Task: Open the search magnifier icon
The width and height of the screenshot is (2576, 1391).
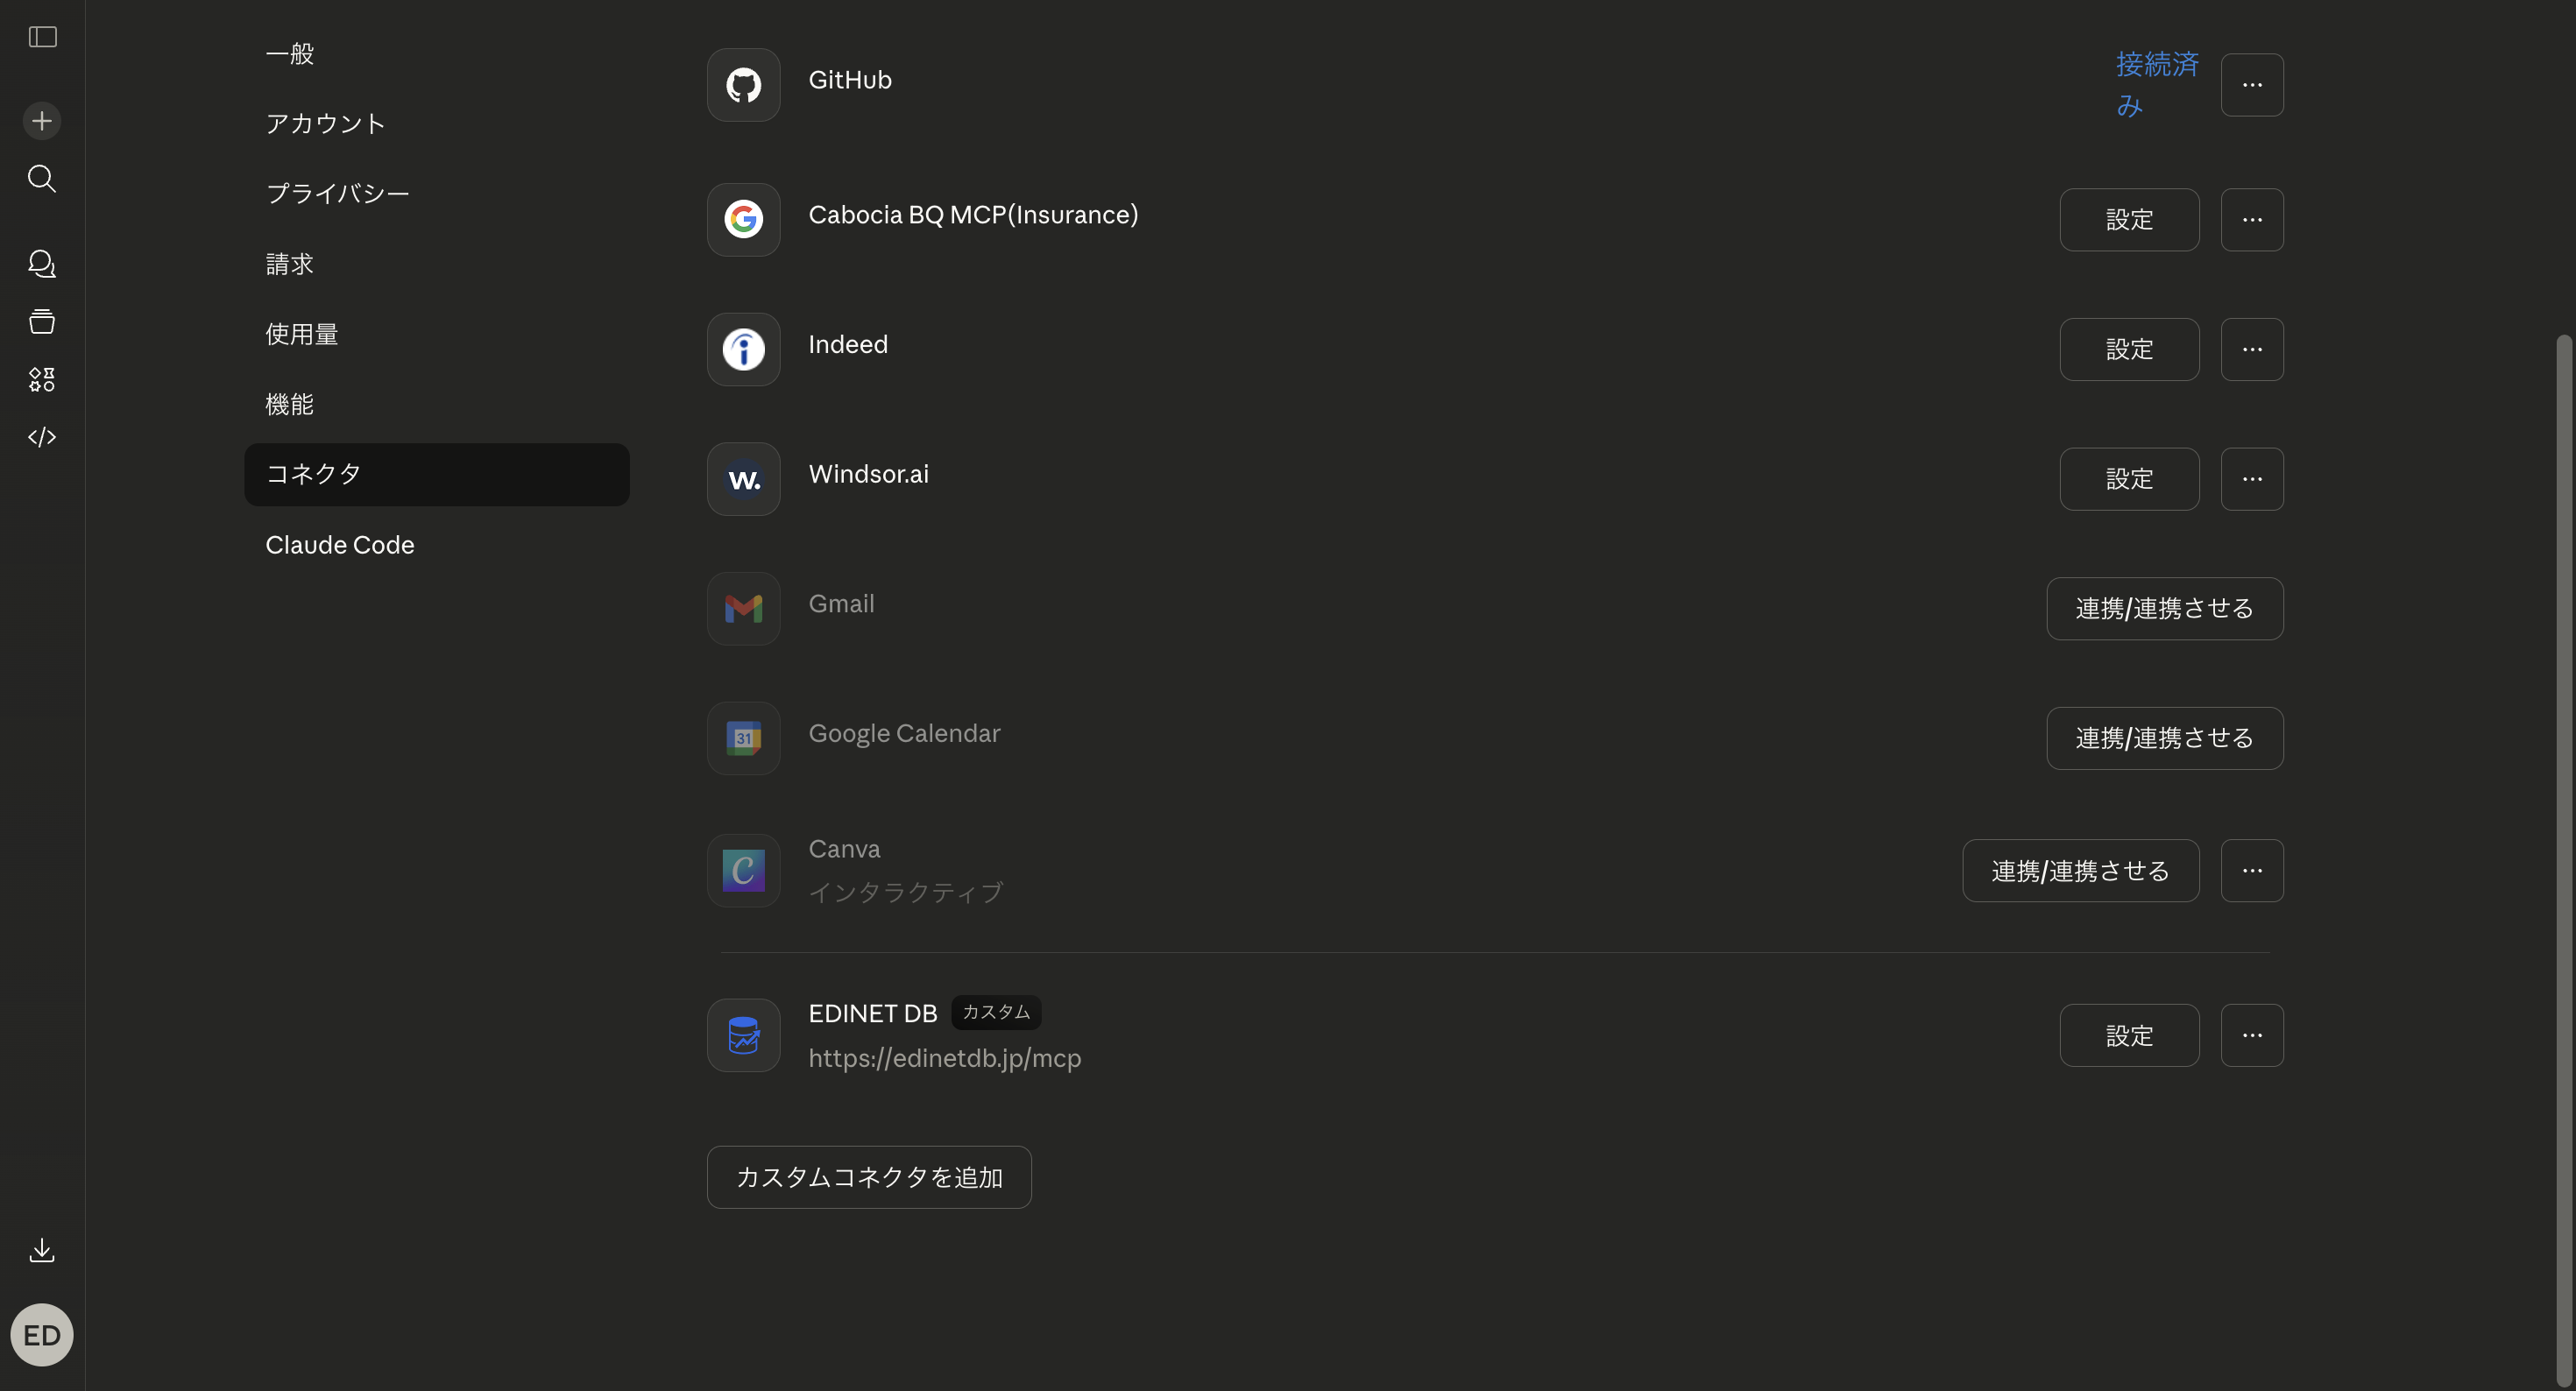Action: 42,179
